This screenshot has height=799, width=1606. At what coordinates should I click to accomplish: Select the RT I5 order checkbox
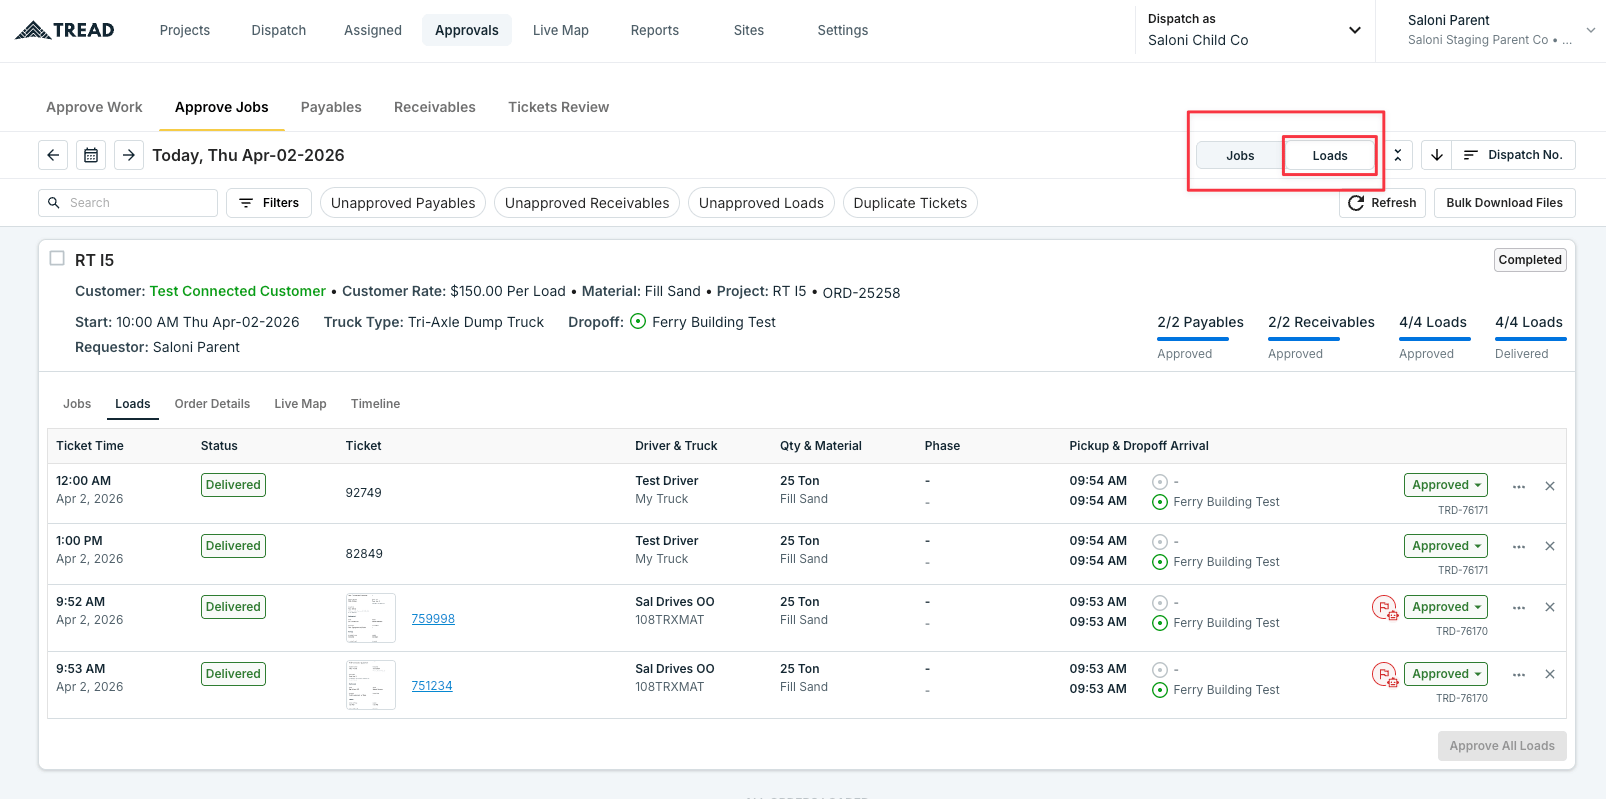point(57,258)
